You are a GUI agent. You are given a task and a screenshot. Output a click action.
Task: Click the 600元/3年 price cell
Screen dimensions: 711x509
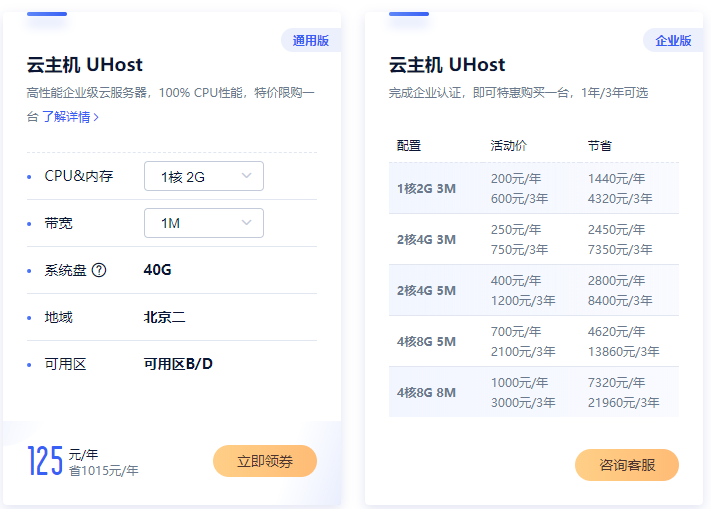click(x=520, y=199)
